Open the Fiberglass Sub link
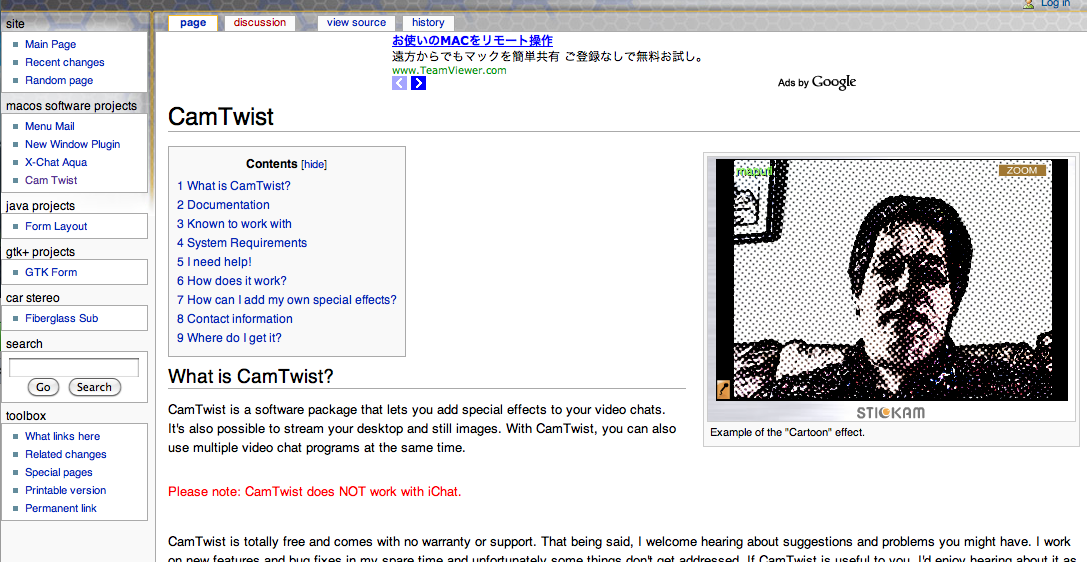Viewport: 1087px width, 562px height. pyautogui.click(x=62, y=319)
